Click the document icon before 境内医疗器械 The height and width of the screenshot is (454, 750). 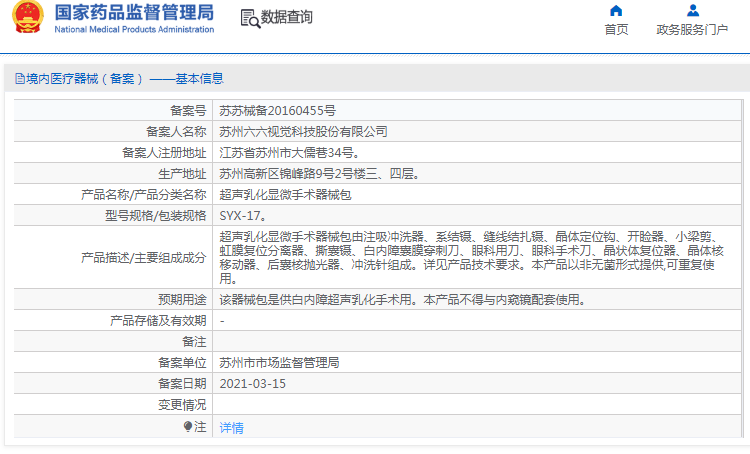(20, 78)
